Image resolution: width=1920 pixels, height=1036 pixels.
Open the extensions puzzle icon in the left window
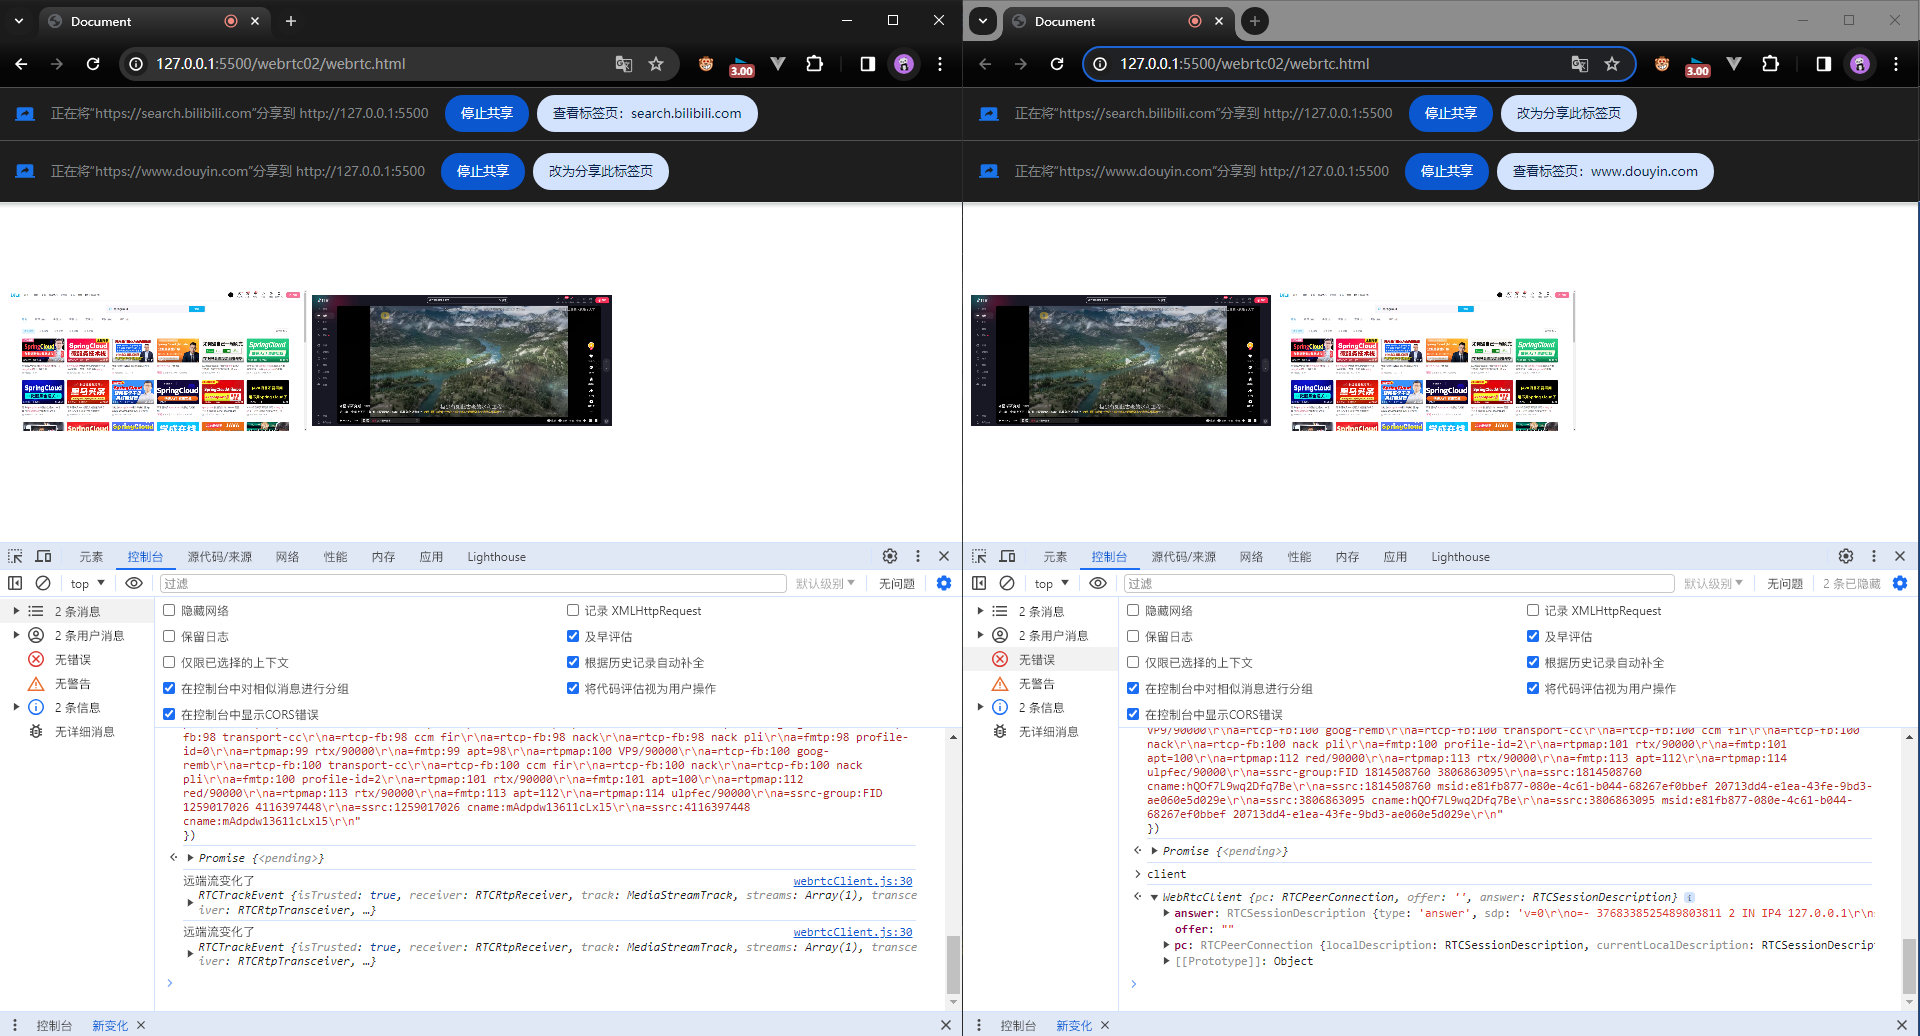815,64
